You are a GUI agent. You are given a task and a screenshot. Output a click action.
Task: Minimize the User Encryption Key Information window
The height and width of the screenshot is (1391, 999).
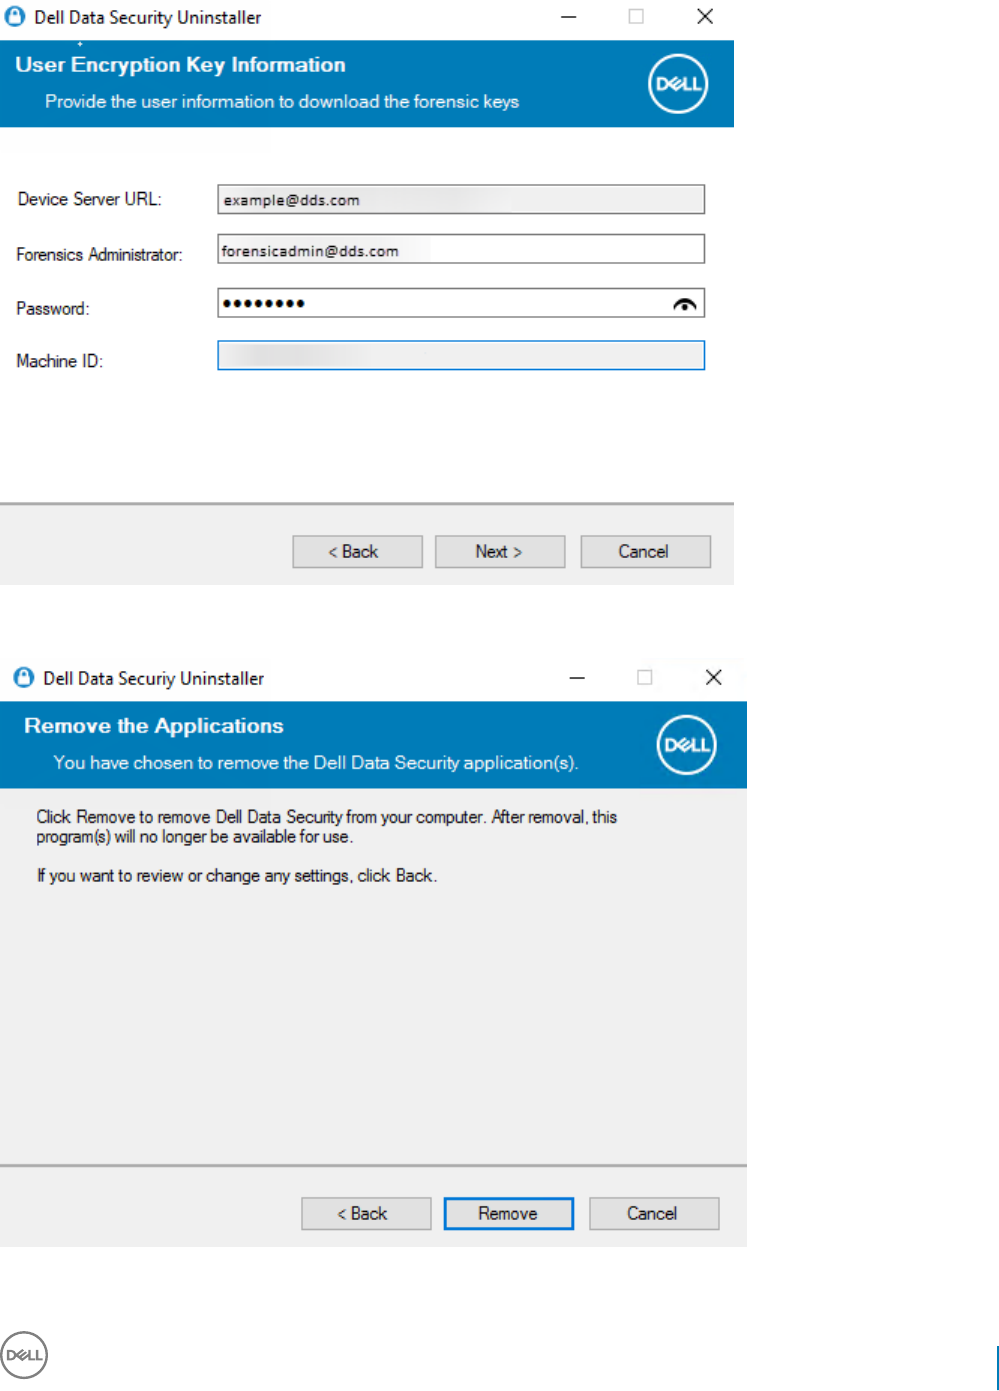(568, 17)
